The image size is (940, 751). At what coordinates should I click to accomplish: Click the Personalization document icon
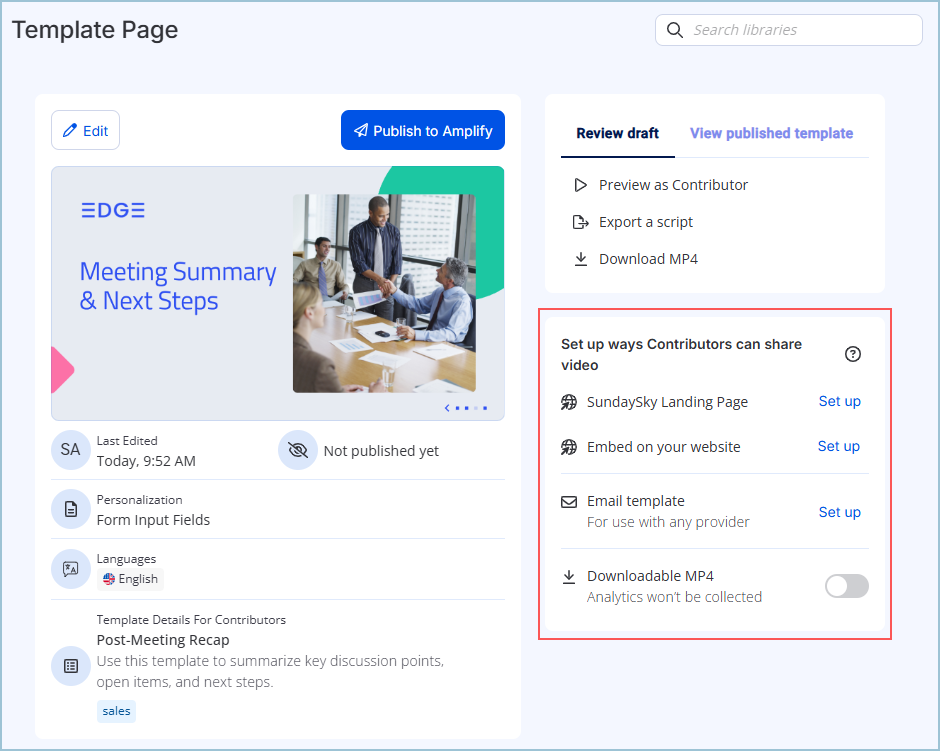point(71,510)
